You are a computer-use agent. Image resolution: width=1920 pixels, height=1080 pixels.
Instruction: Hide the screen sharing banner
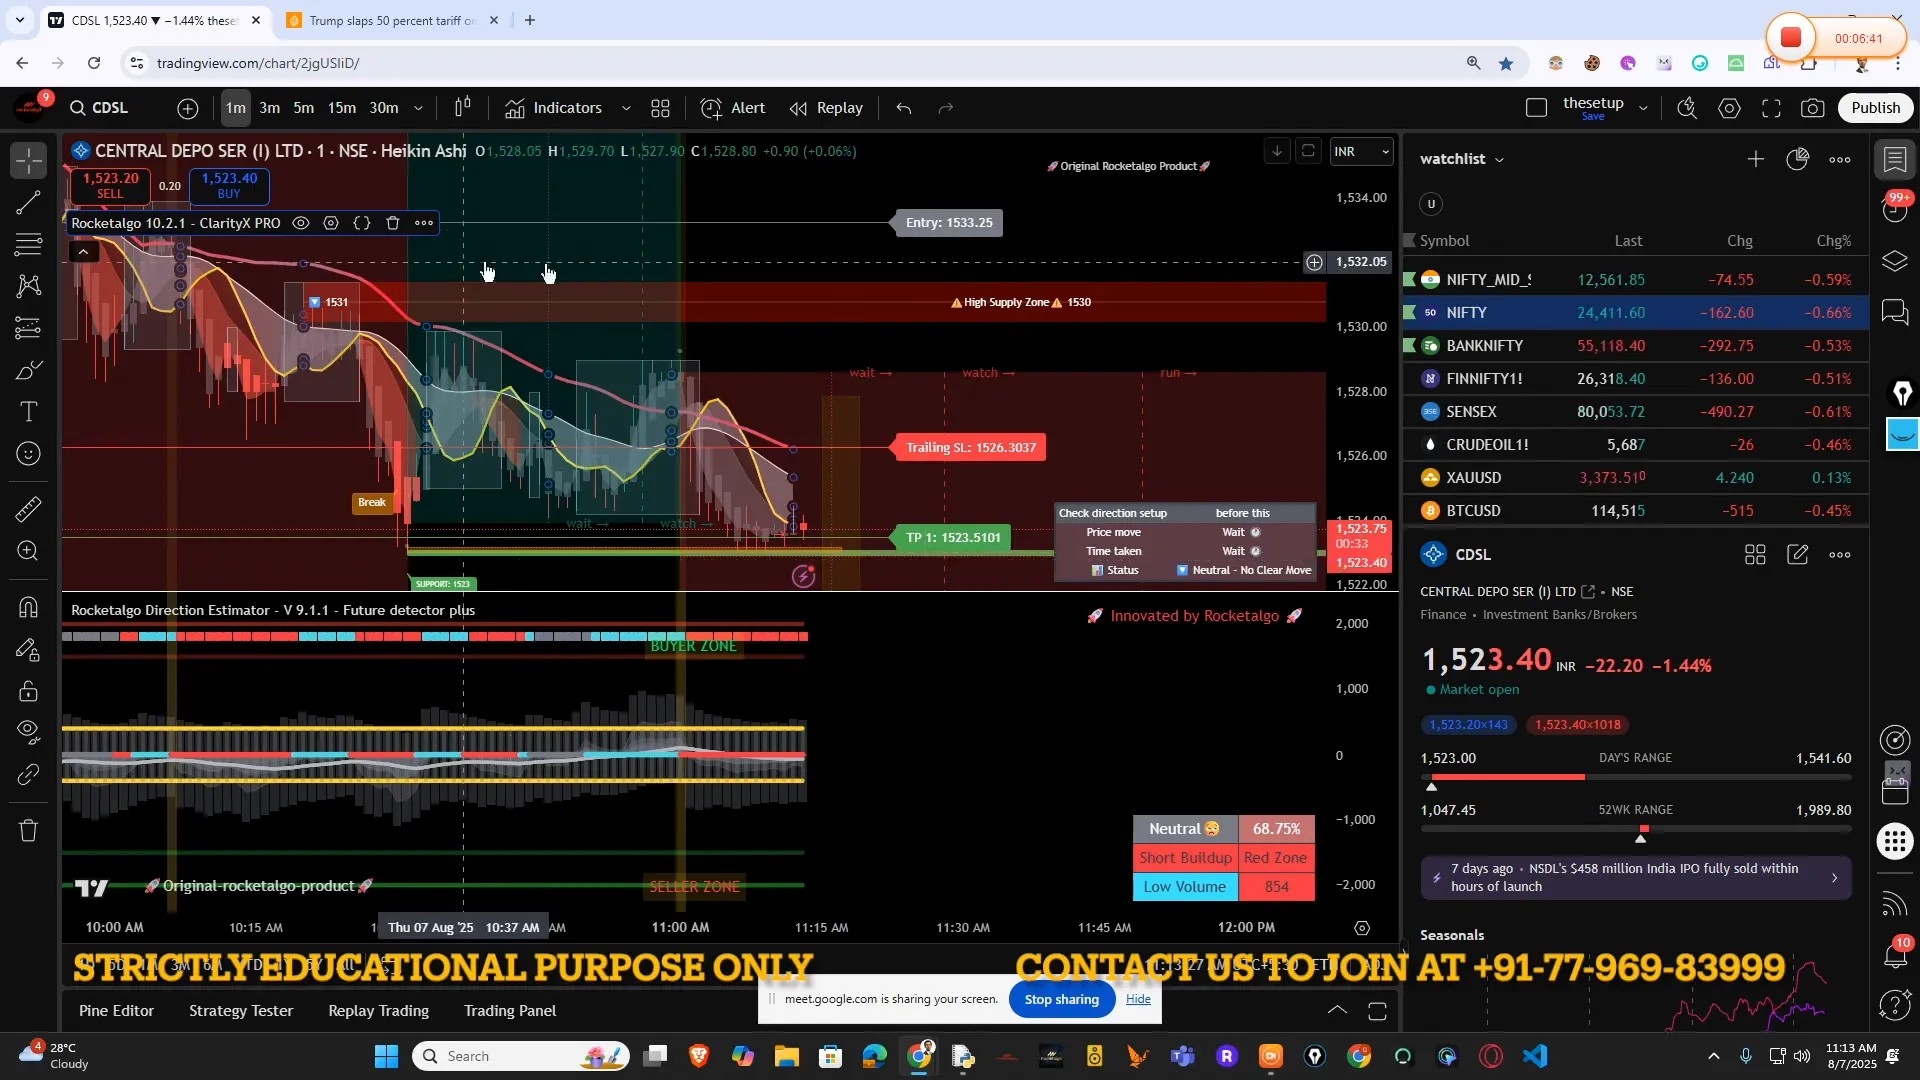1138,999
